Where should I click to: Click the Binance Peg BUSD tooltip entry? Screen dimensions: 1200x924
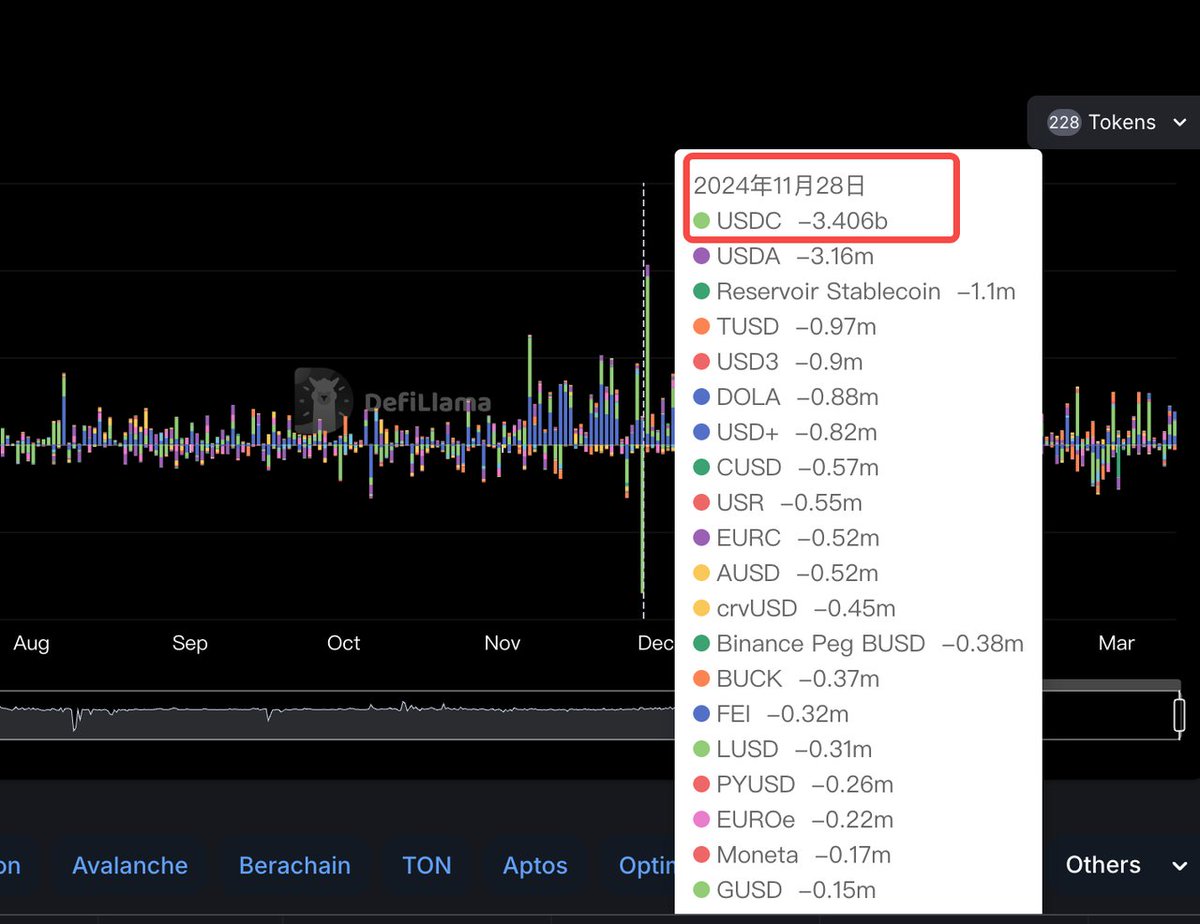pos(820,644)
